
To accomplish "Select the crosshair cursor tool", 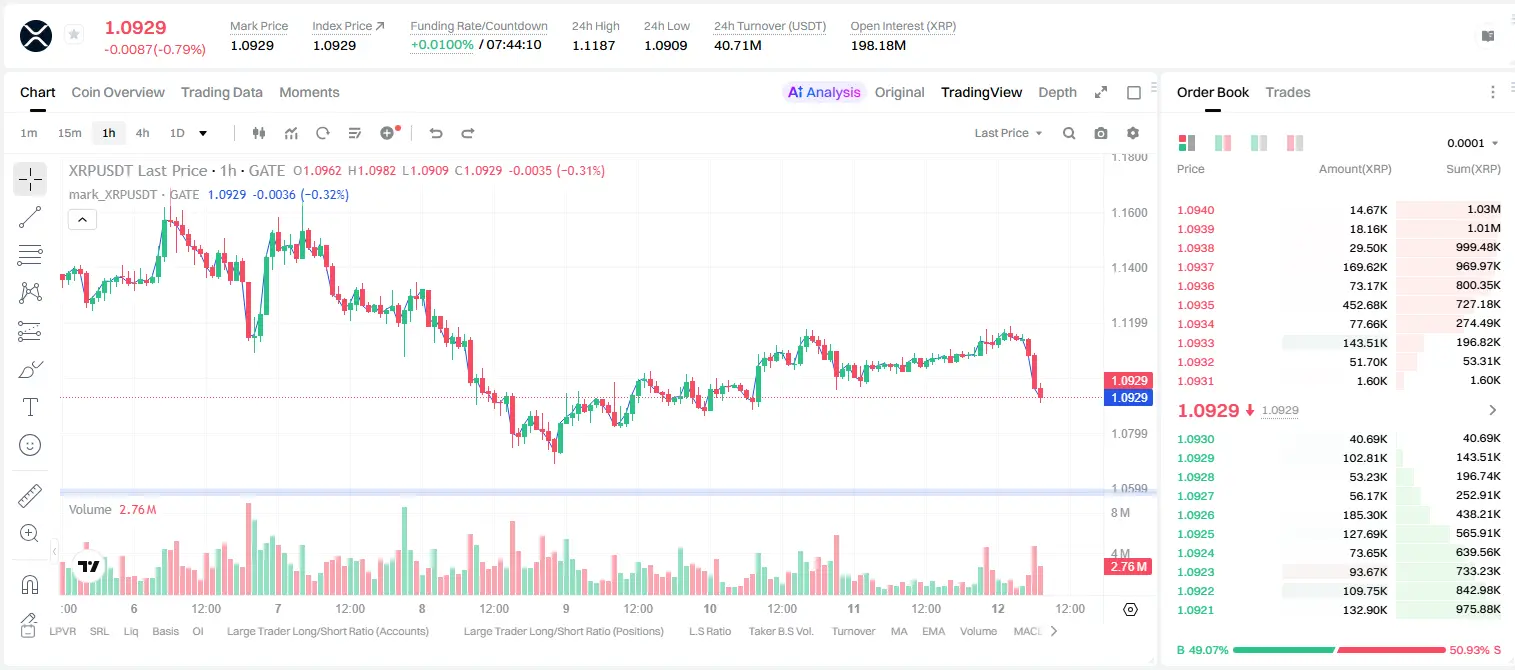I will pos(30,180).
